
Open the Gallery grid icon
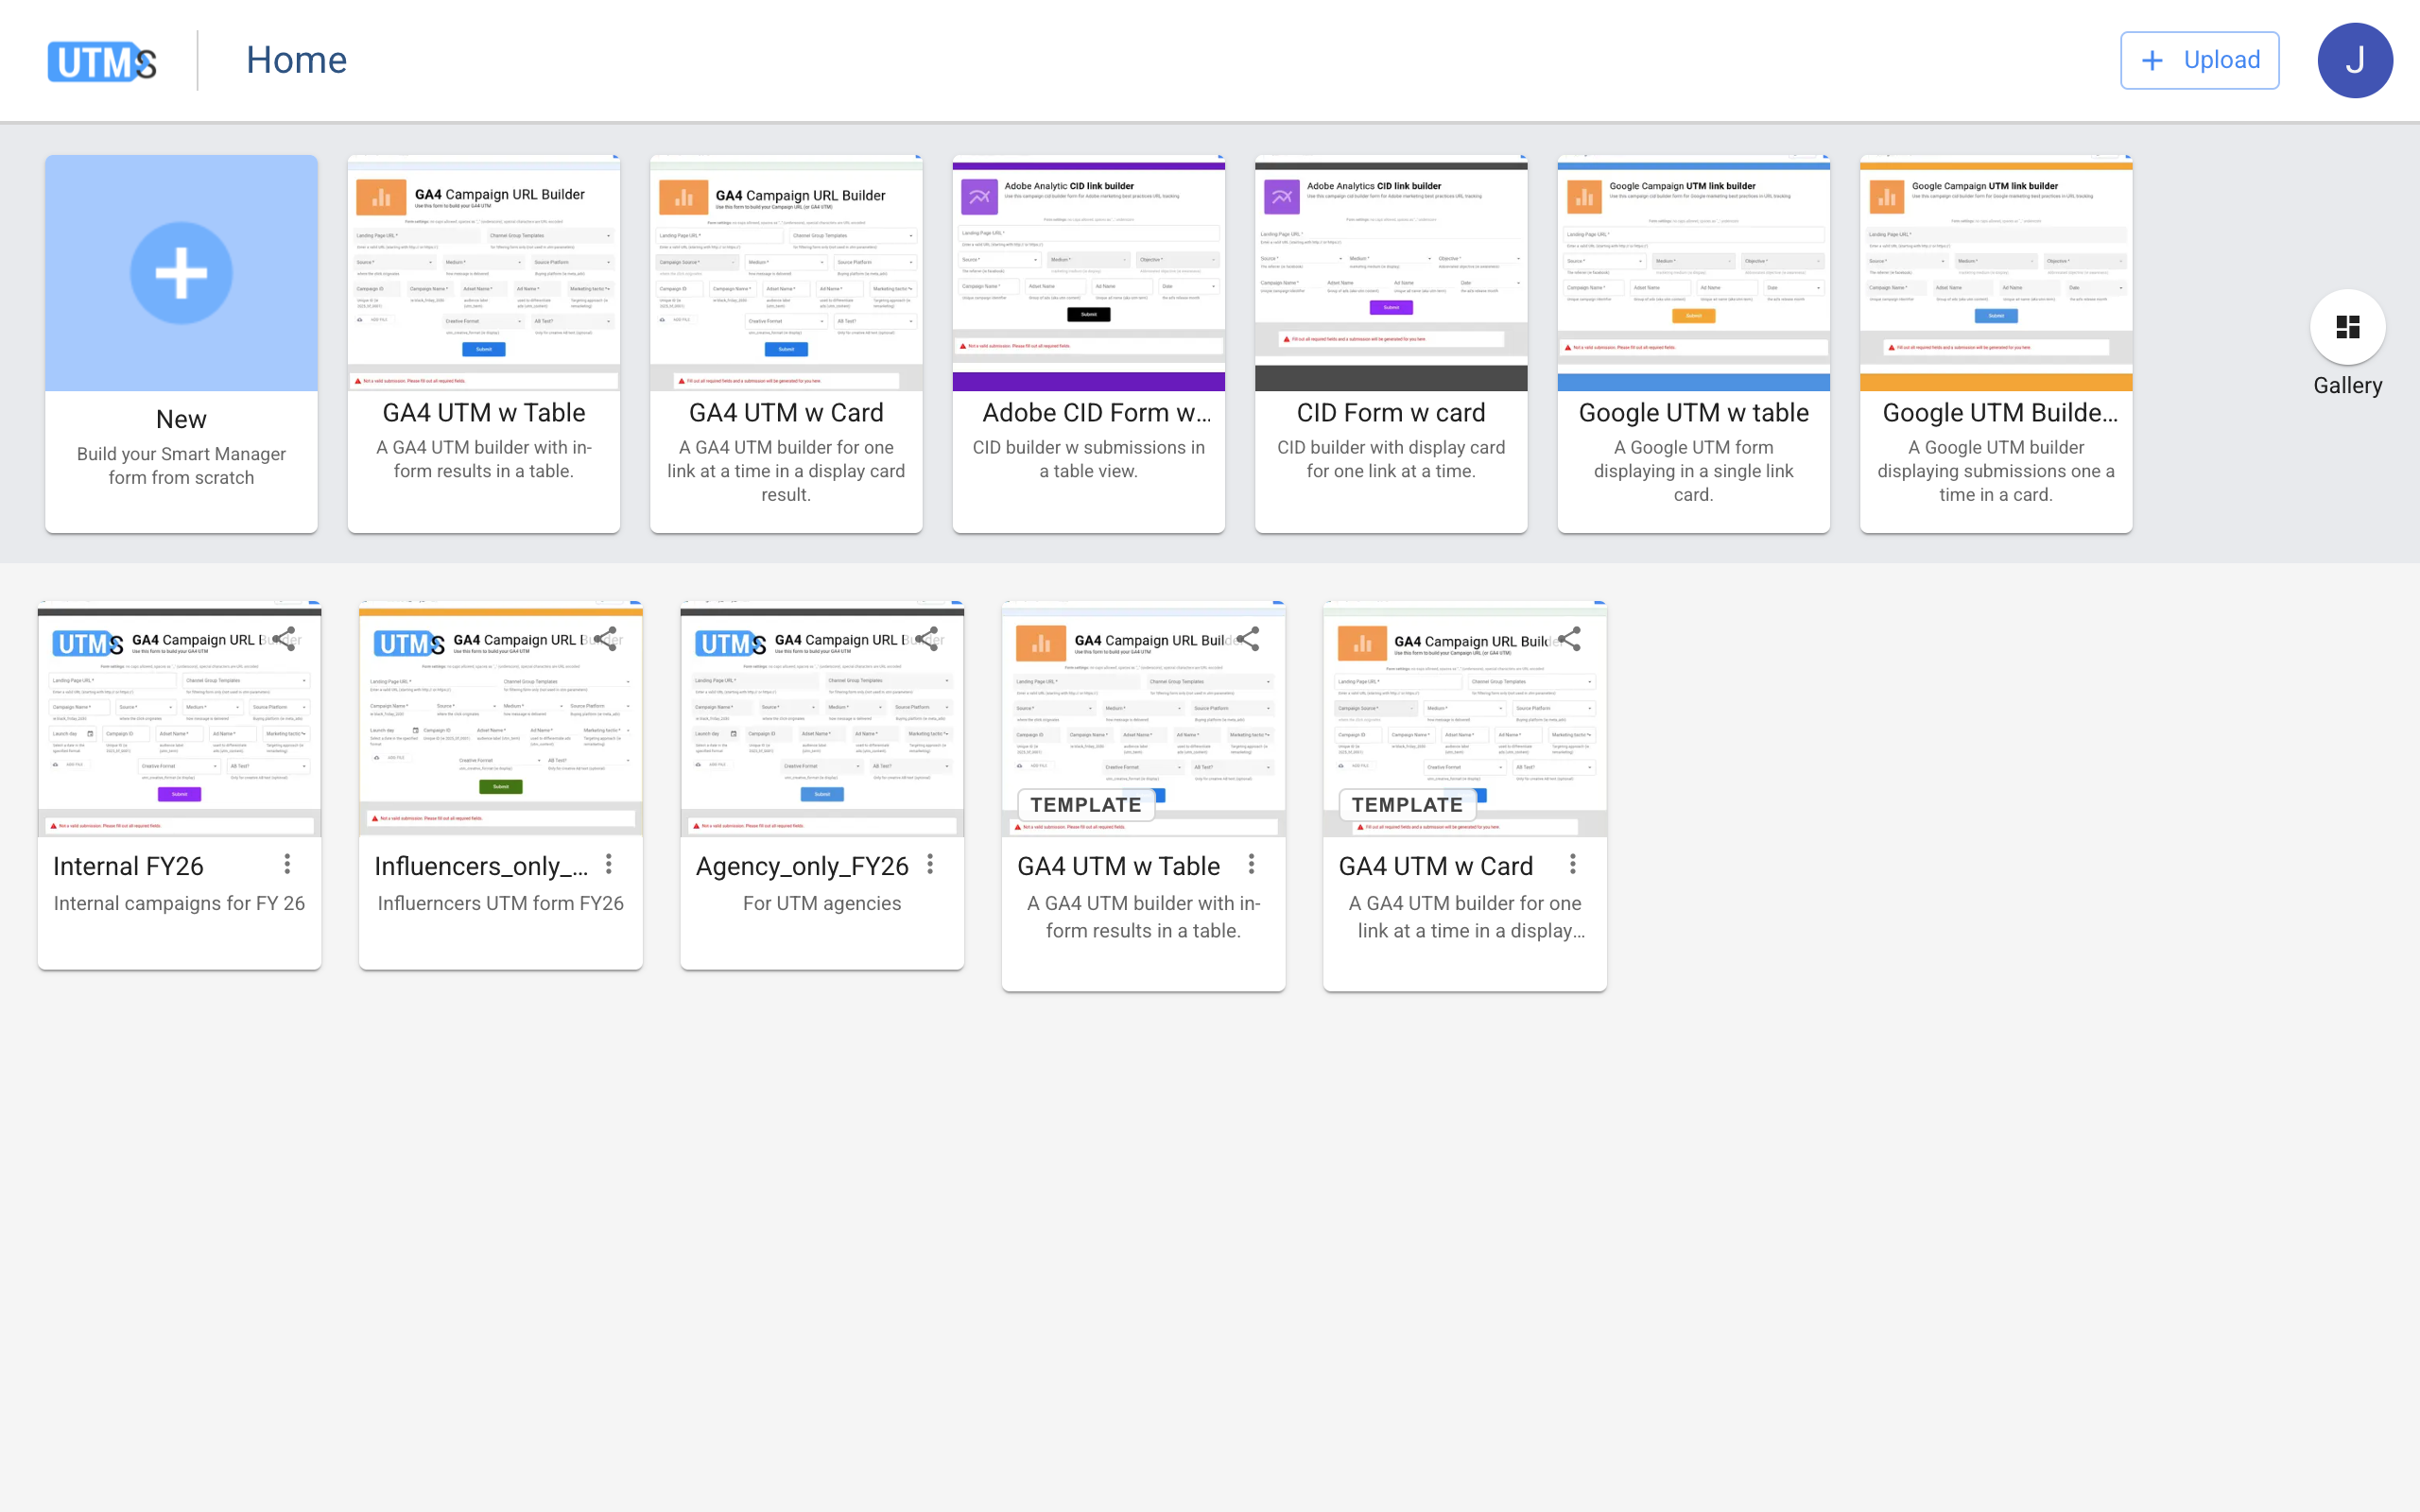[2346, 327]
